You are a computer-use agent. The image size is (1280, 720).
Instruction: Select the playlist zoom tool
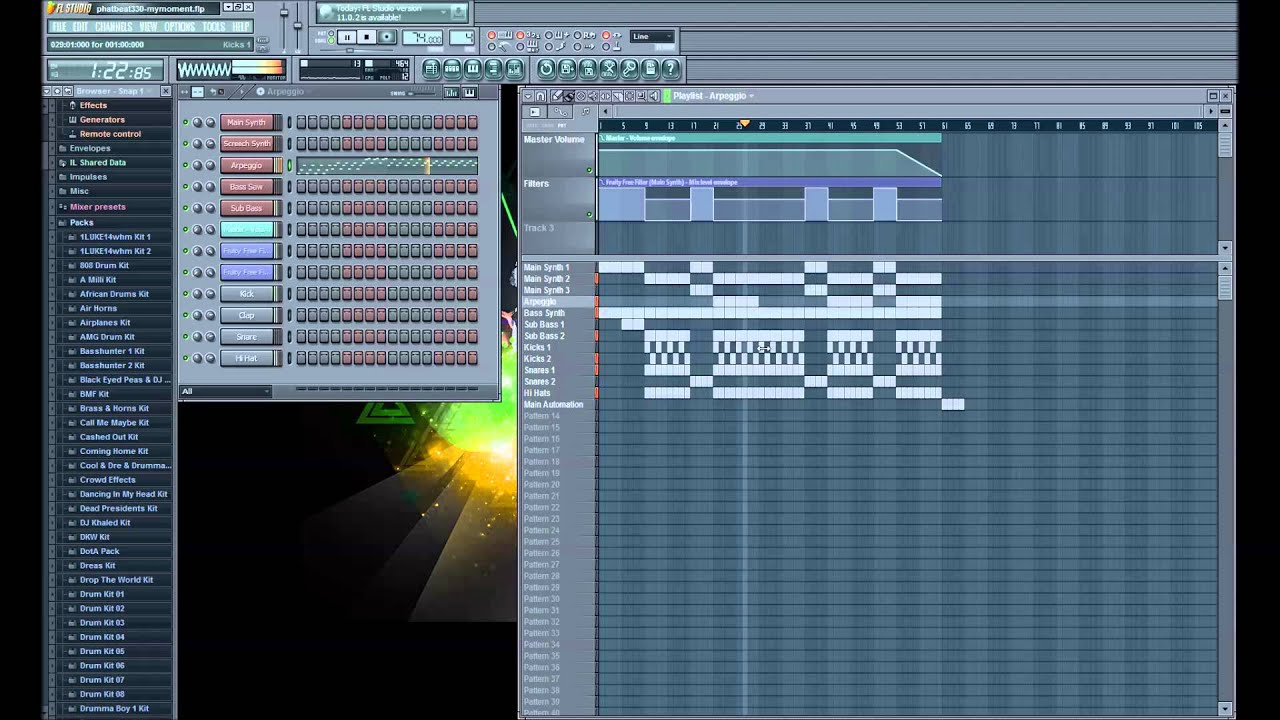click(641, 96)
